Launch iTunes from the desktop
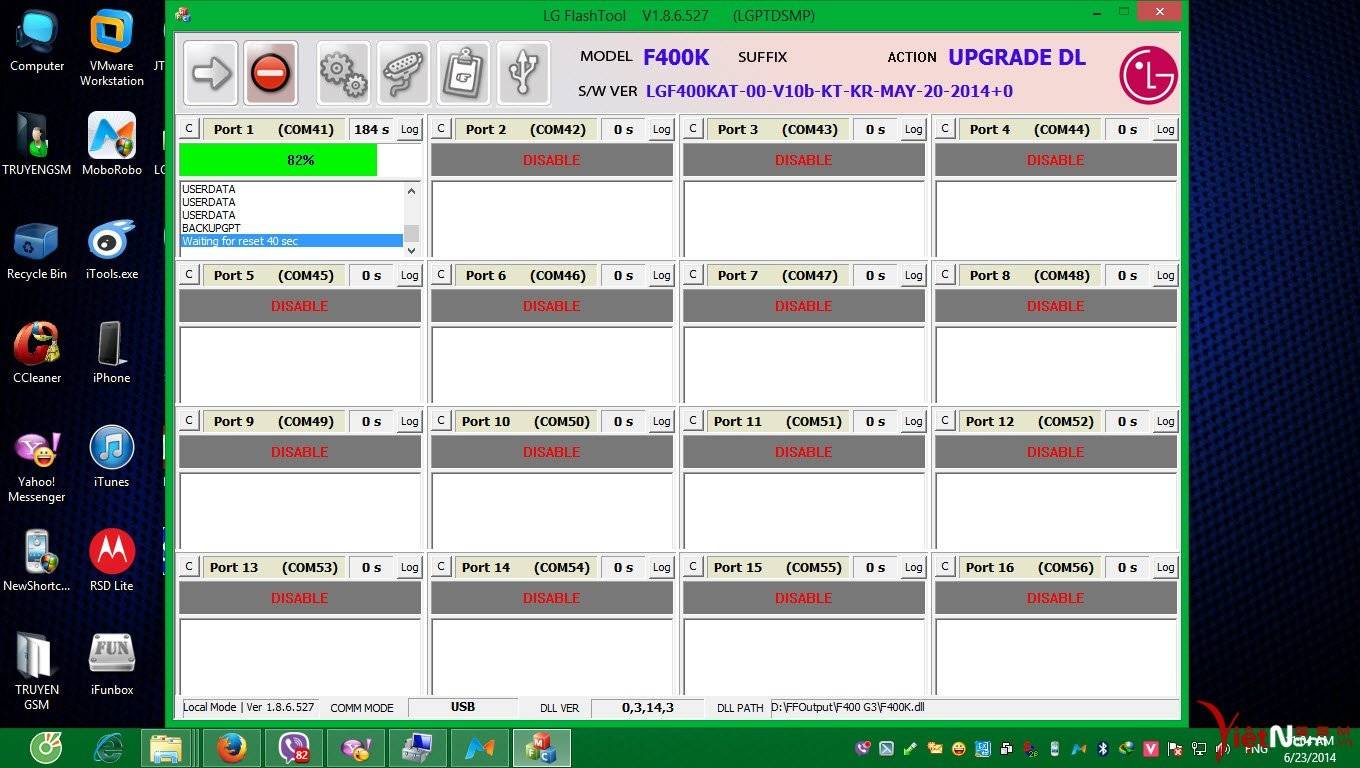 112,457
